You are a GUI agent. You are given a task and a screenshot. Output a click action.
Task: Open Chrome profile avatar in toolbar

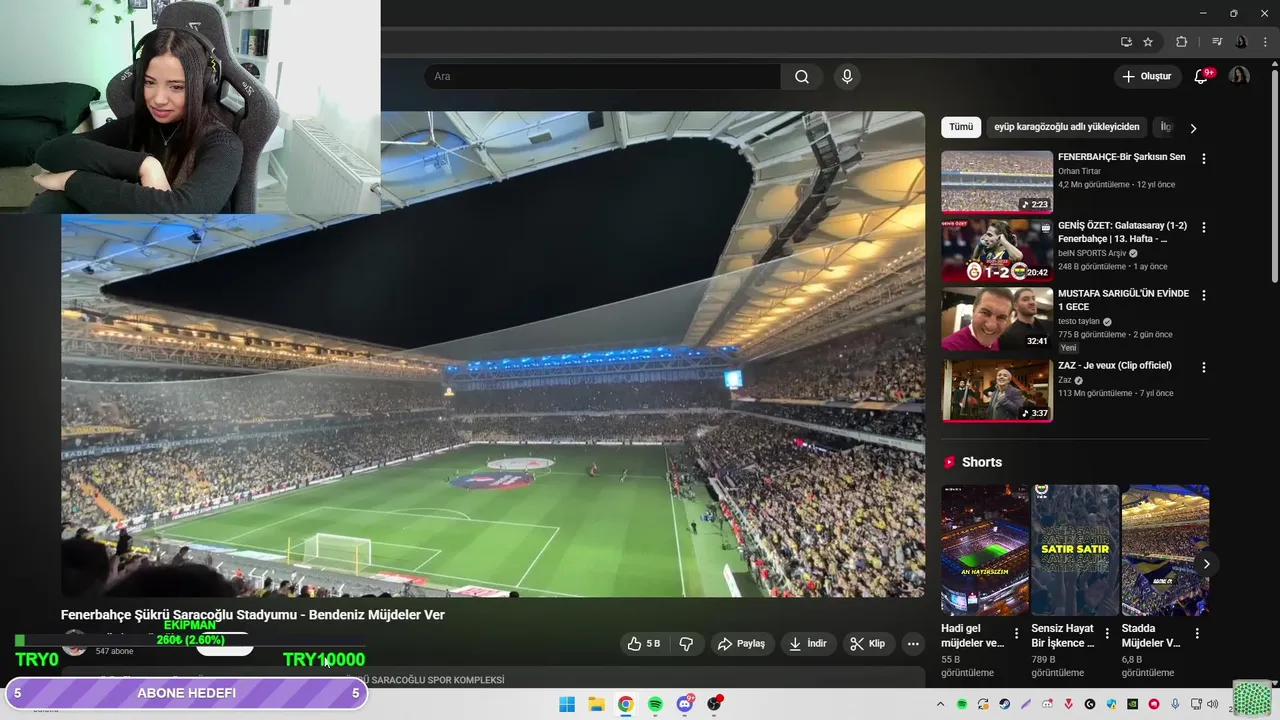pos(1241,42)
